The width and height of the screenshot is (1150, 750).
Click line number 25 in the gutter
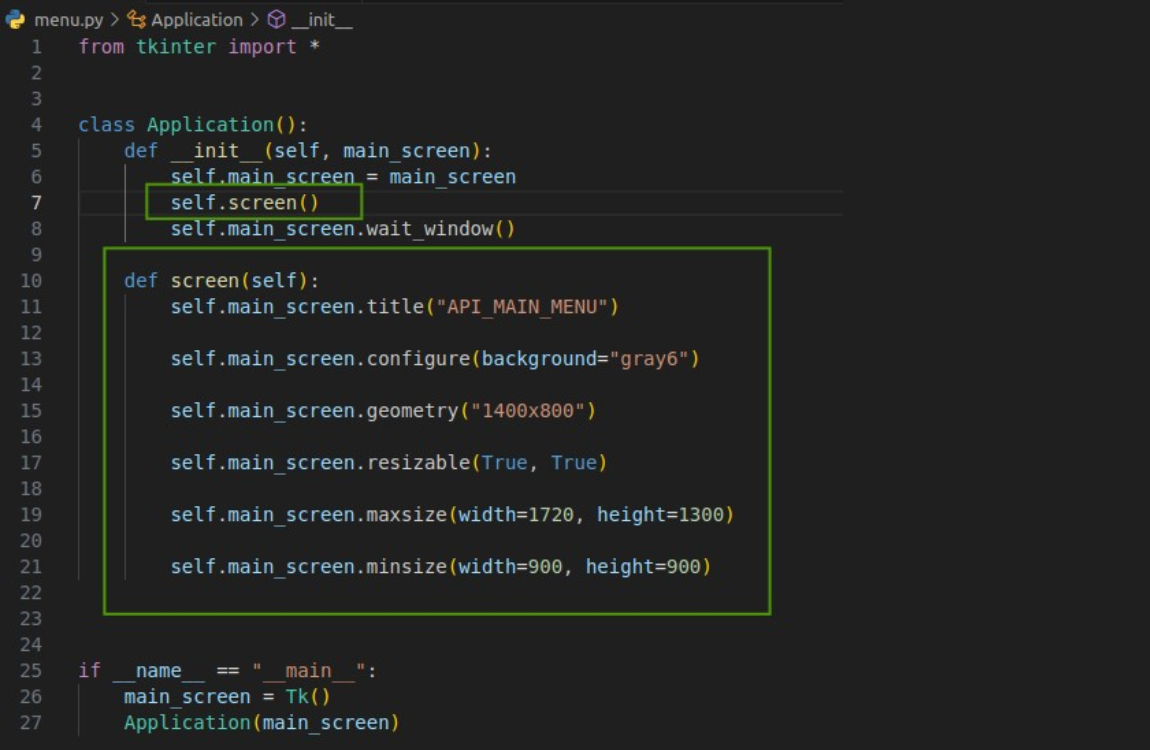point(32,671)
